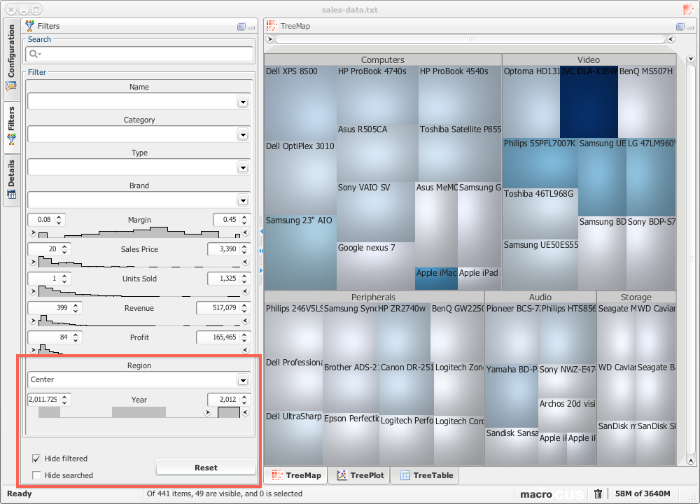Click the garbage collection trash icon
Viewport: 700px width, 504px height.
598,493
